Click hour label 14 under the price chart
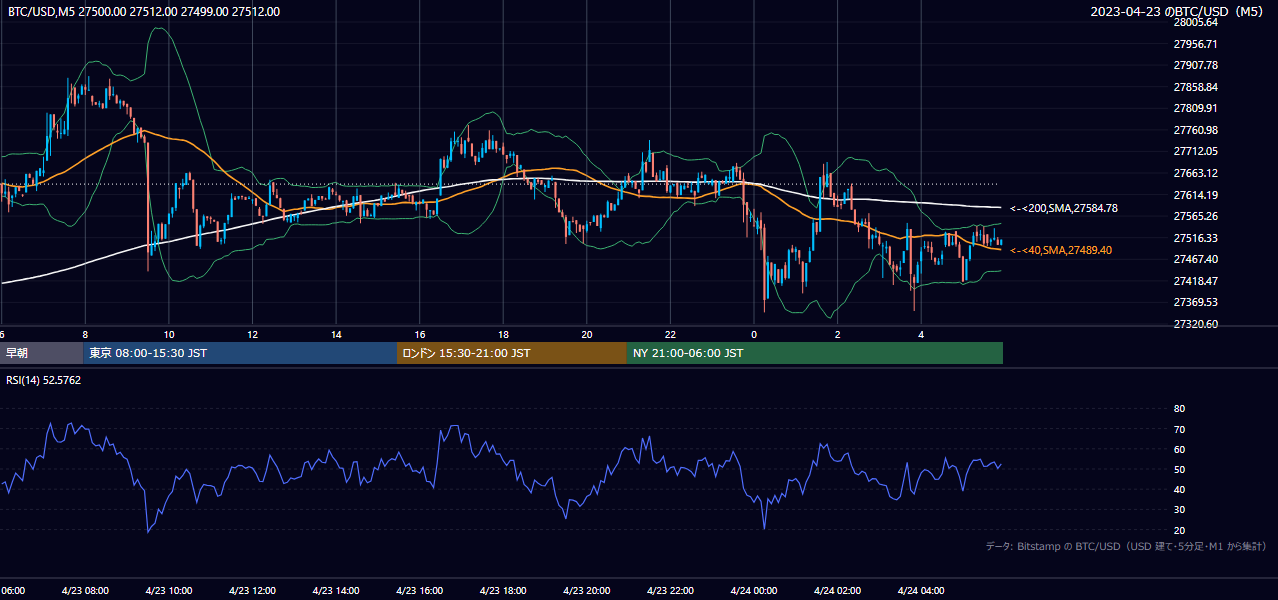The image size is (1278, 600). coord(336,334)
